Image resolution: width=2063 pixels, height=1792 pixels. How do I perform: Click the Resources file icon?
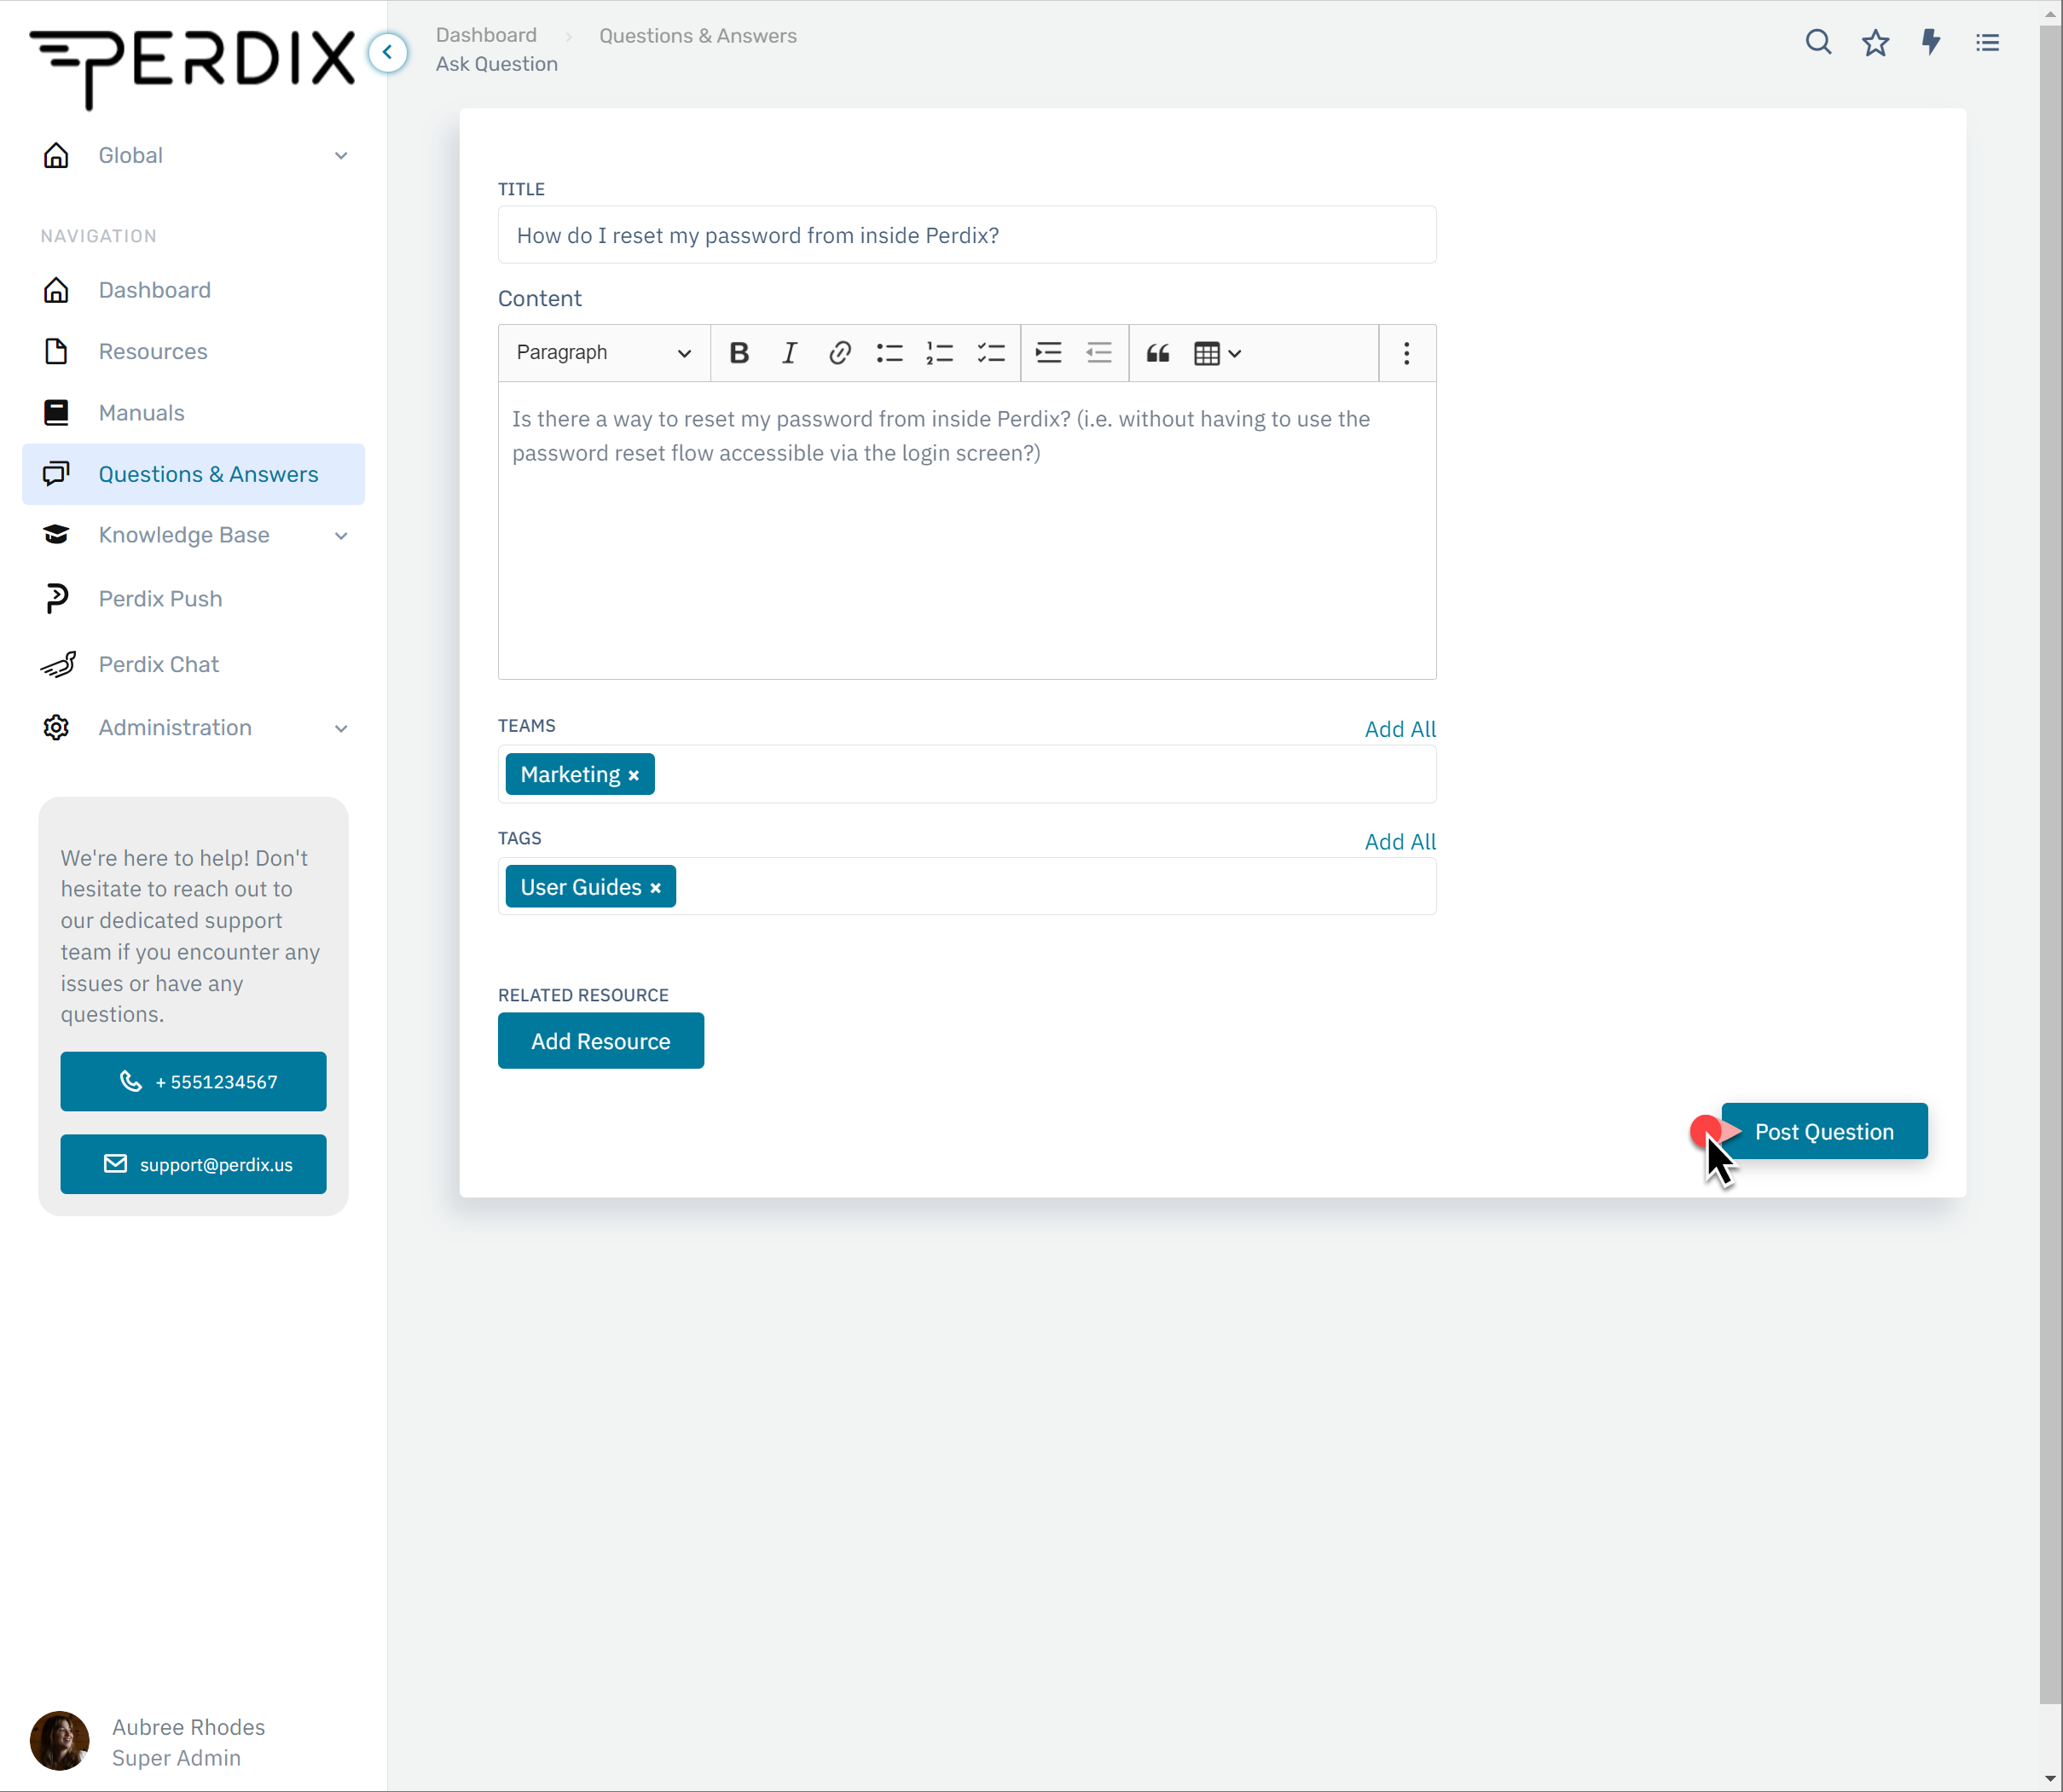click(x=56, y=351)
